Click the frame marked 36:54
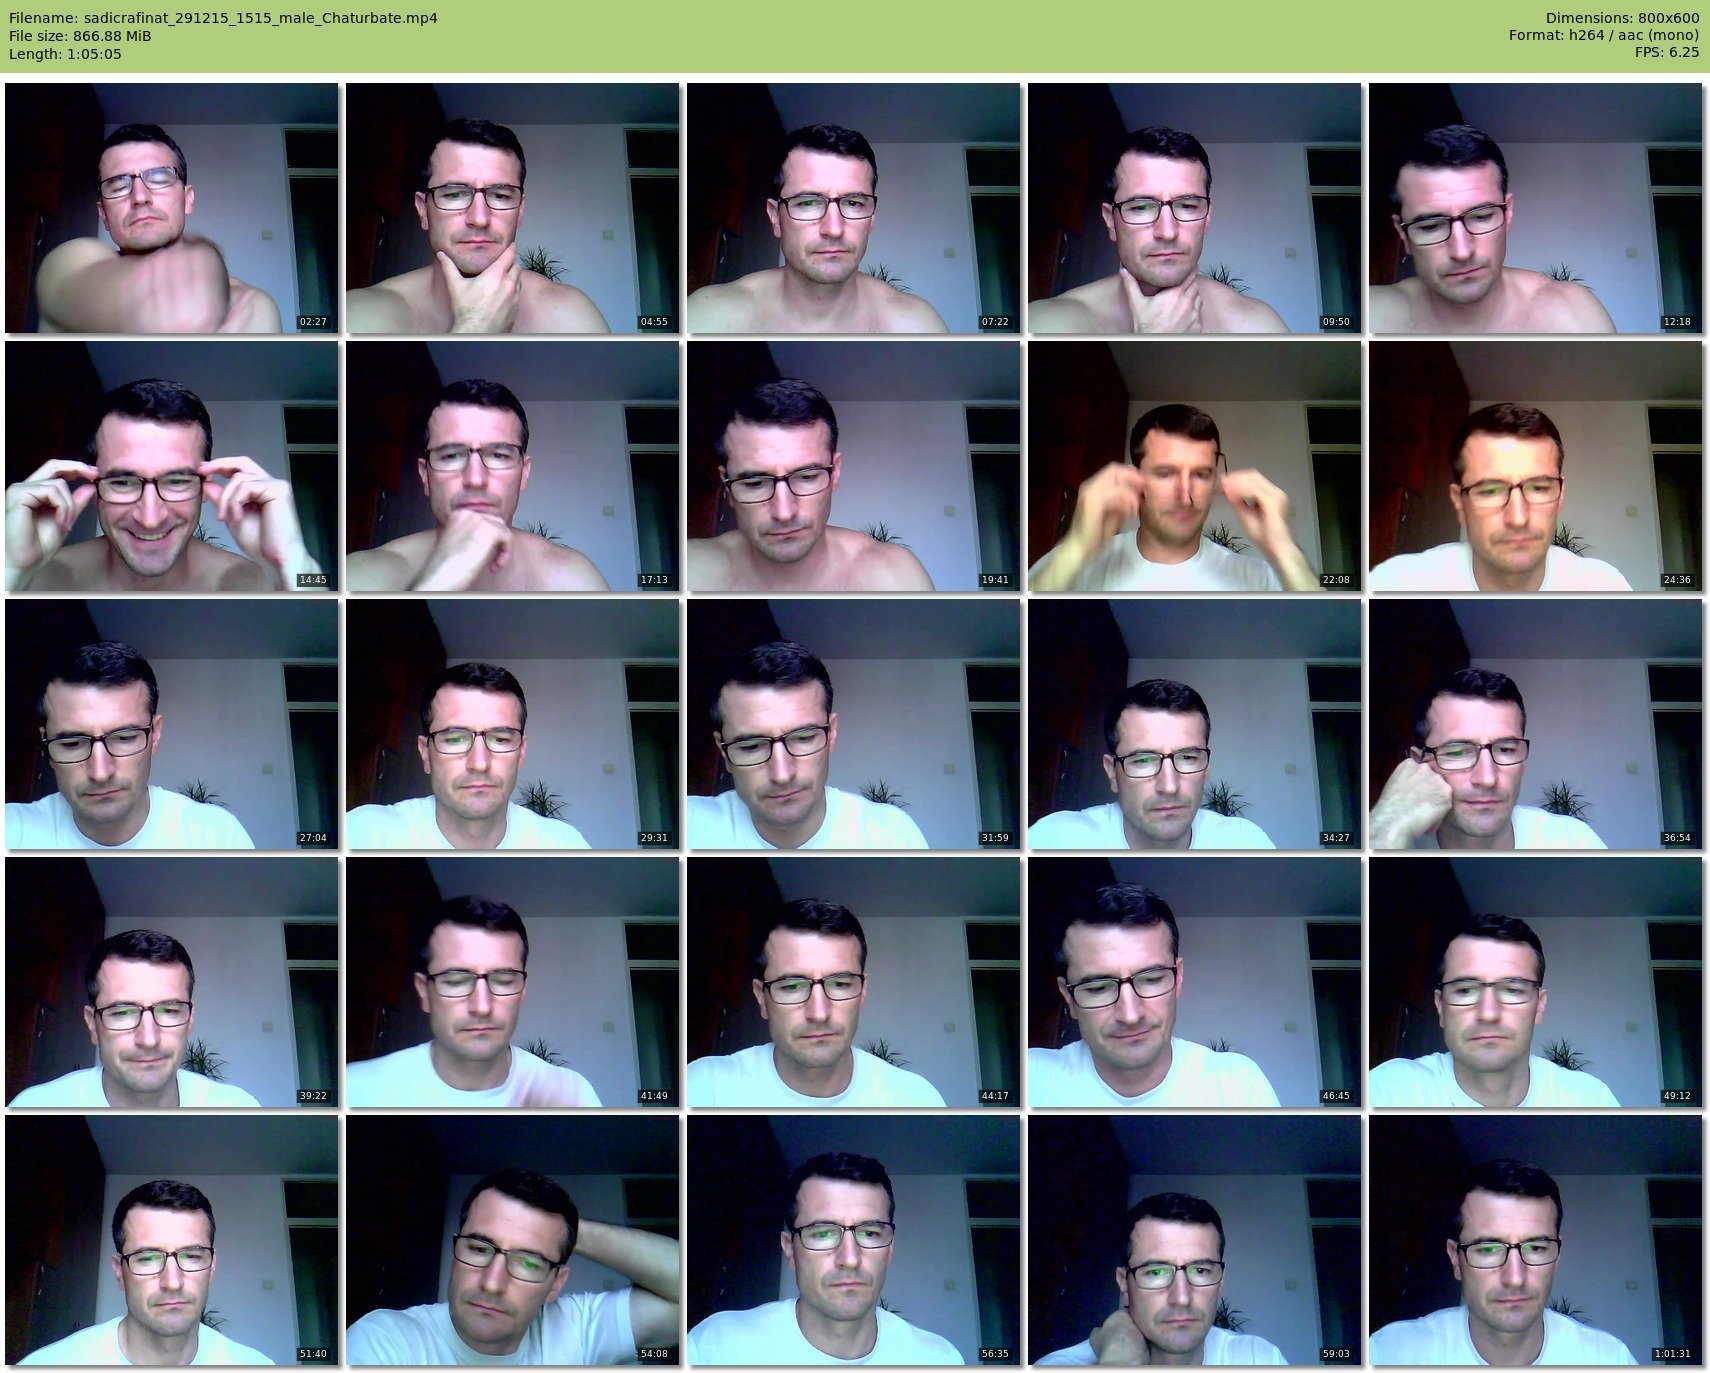Viewport: 1710px width, 1373px height. point(1535,724)
